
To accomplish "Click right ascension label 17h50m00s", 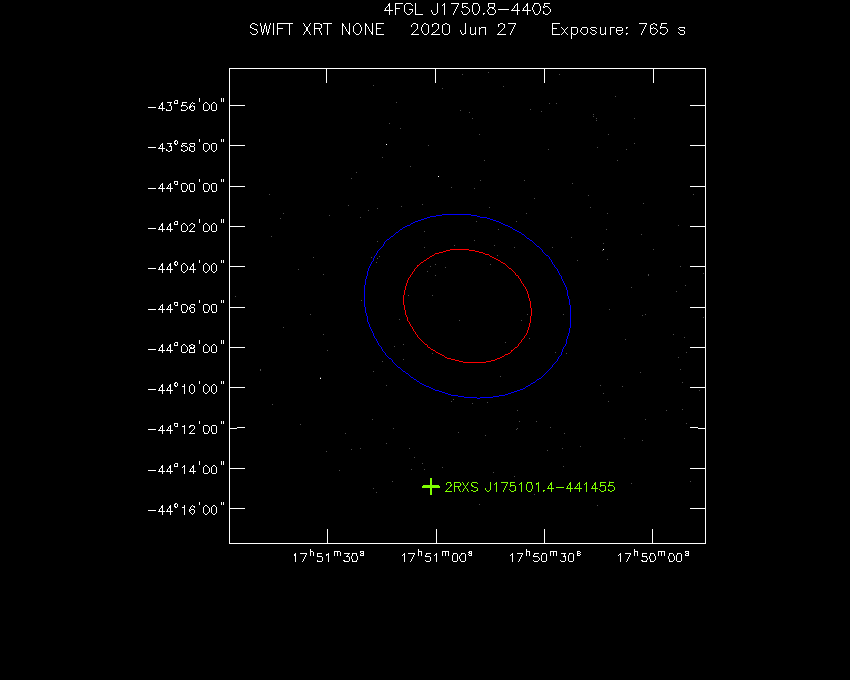I will click(x=653, y=557).
